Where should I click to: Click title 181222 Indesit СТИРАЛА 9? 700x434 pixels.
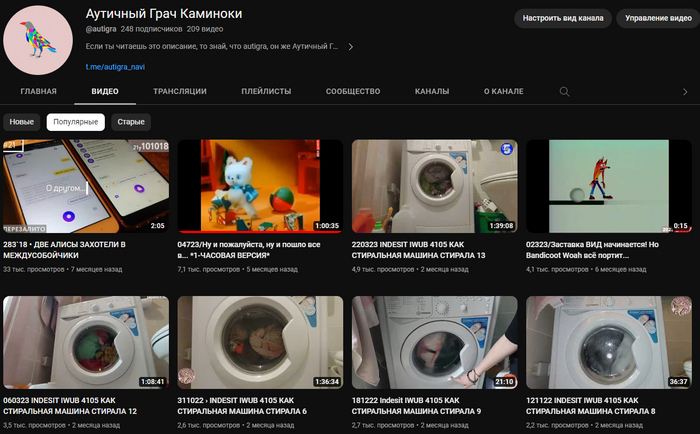pos(416,406)
